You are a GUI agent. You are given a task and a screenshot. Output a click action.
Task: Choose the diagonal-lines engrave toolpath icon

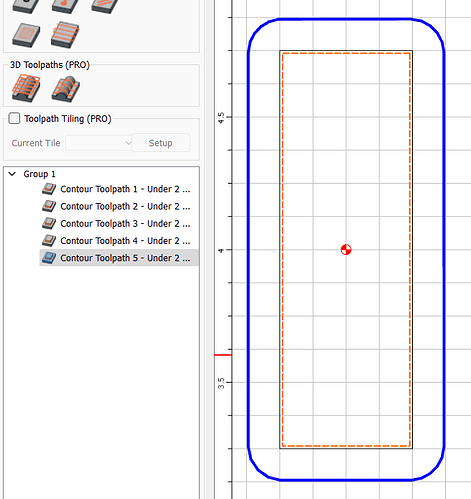click(x=105, y=6)
